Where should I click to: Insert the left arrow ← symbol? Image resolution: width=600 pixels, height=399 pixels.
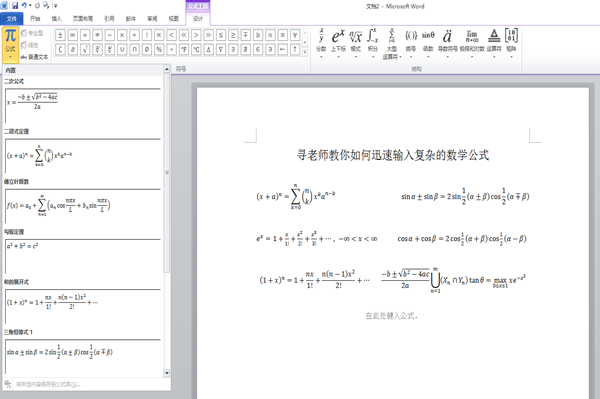[x=283, y=49]
